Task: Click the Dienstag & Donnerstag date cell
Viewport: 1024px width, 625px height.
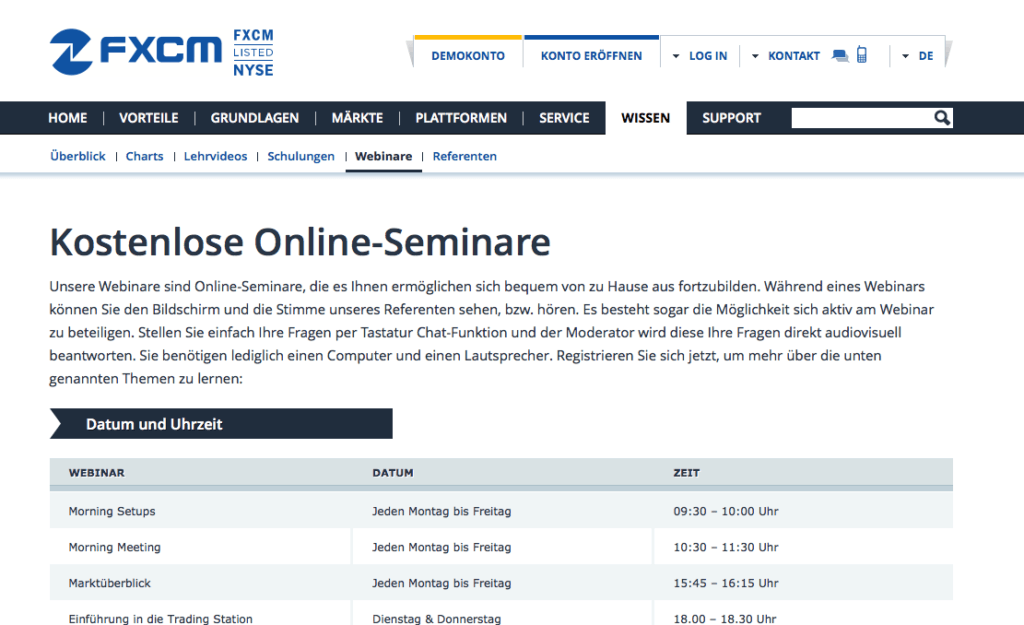Action: pos(437,618)
